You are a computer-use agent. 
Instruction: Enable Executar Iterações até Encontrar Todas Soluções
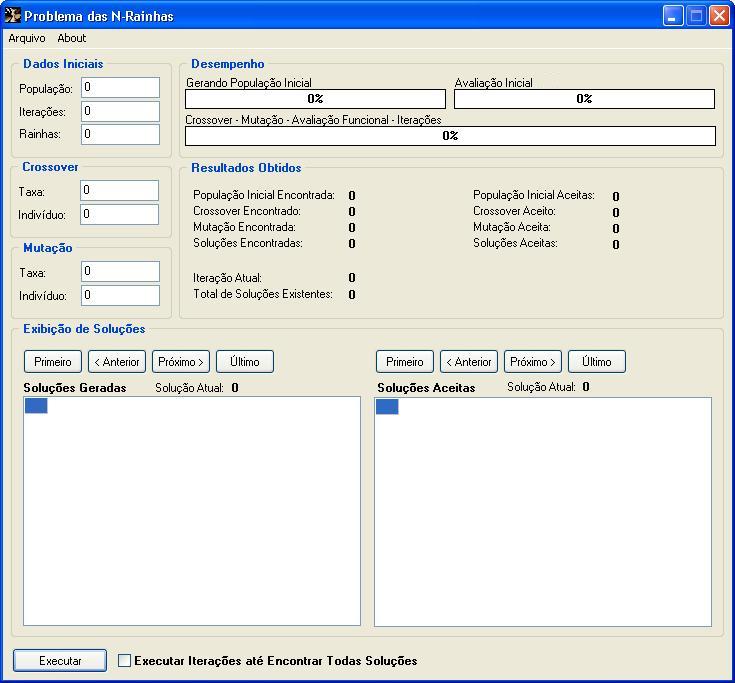tap(125, 661)
